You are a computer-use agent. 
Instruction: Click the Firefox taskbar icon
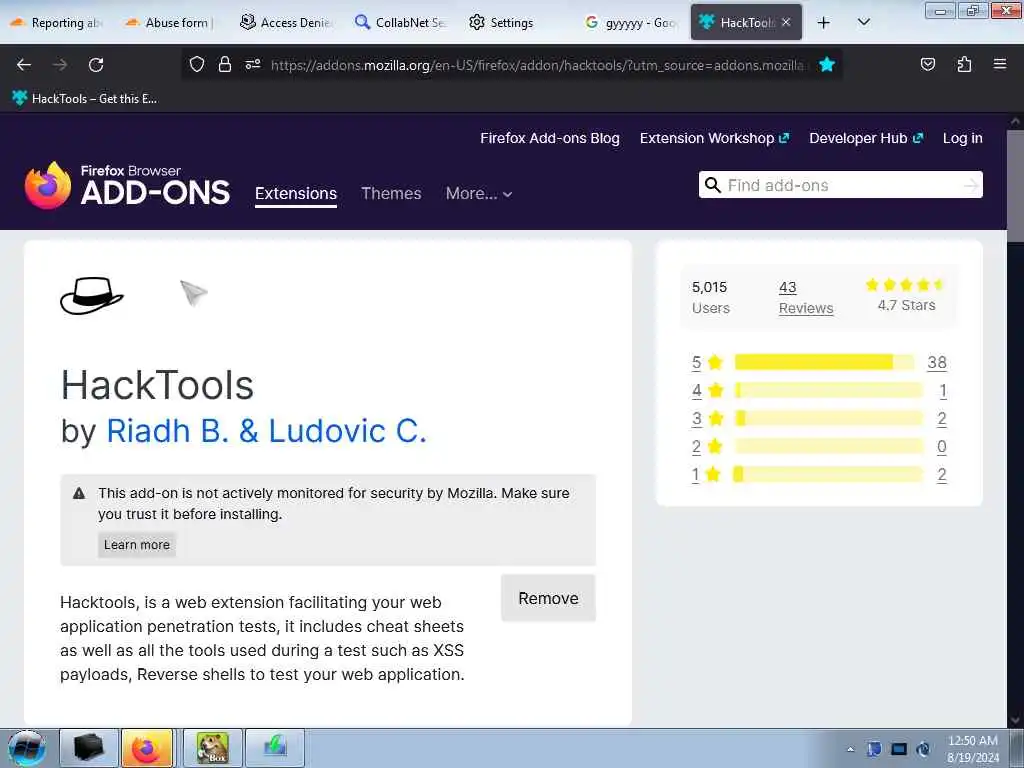point(147,748)
